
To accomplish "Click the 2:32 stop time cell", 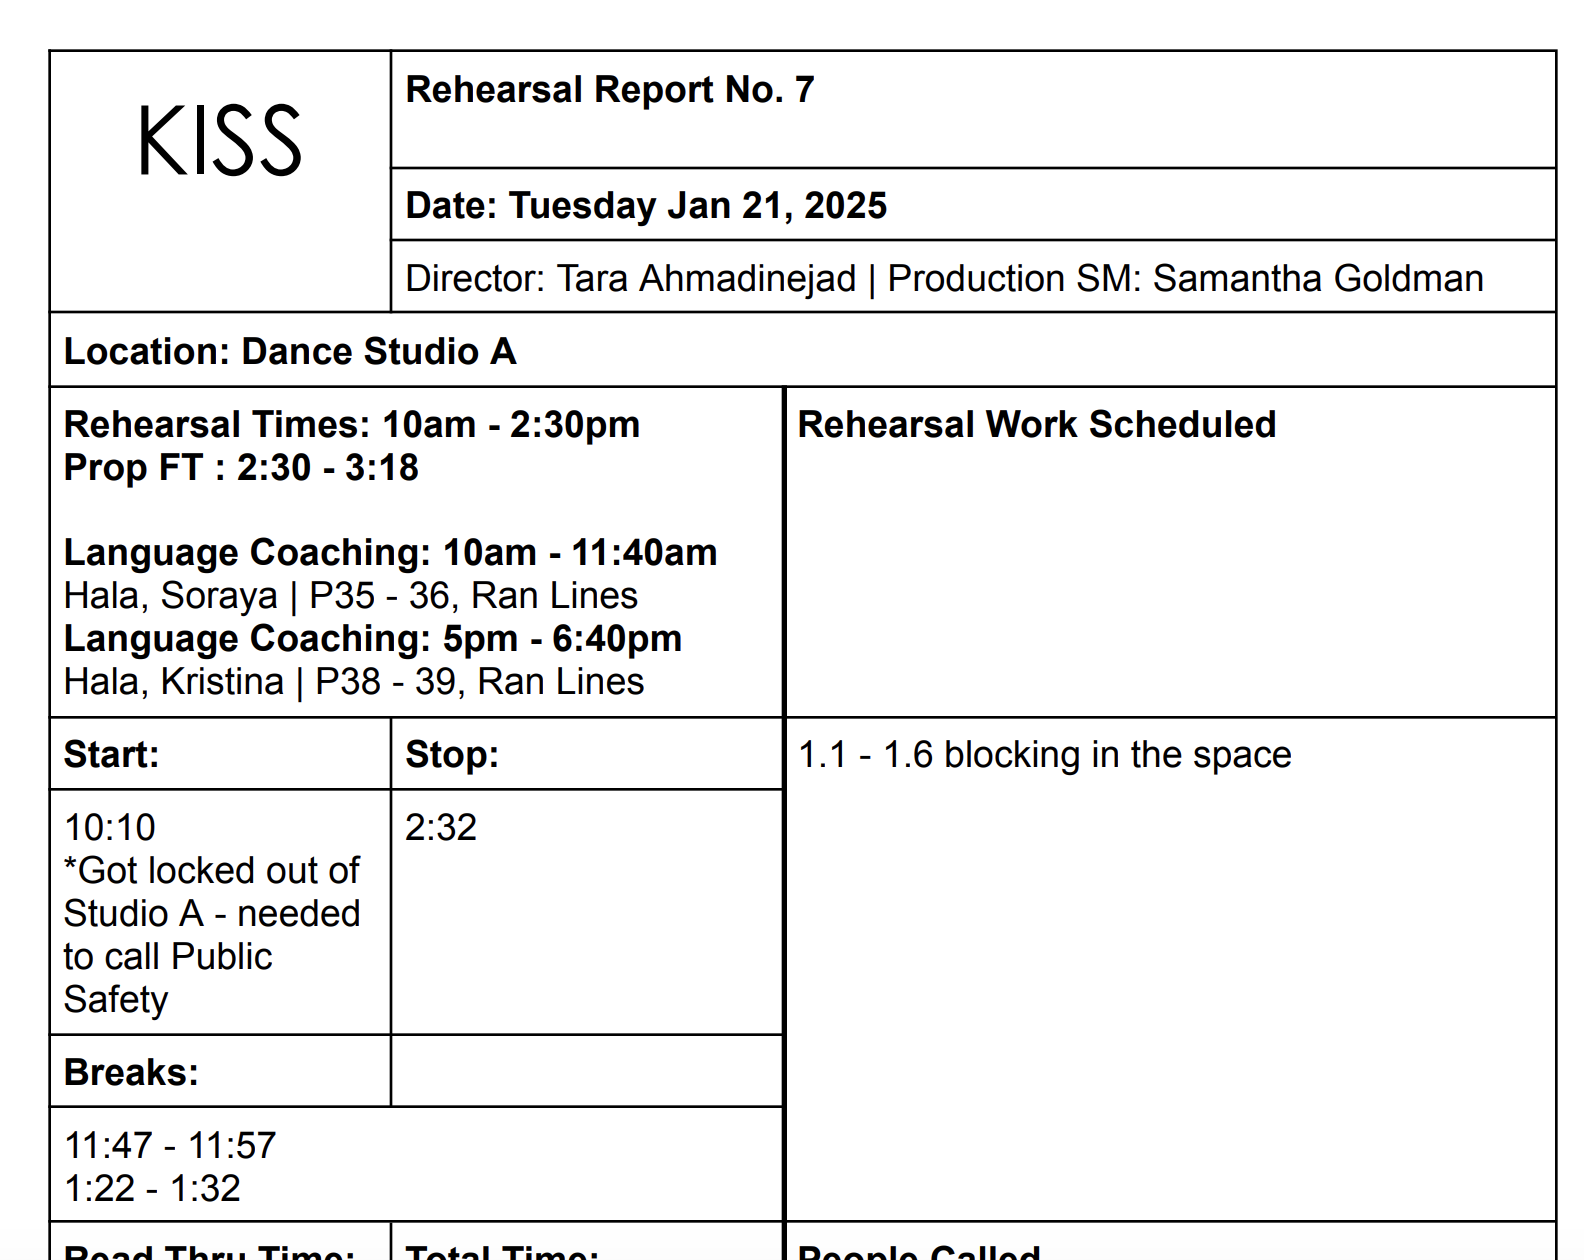I will coord(587,912).
